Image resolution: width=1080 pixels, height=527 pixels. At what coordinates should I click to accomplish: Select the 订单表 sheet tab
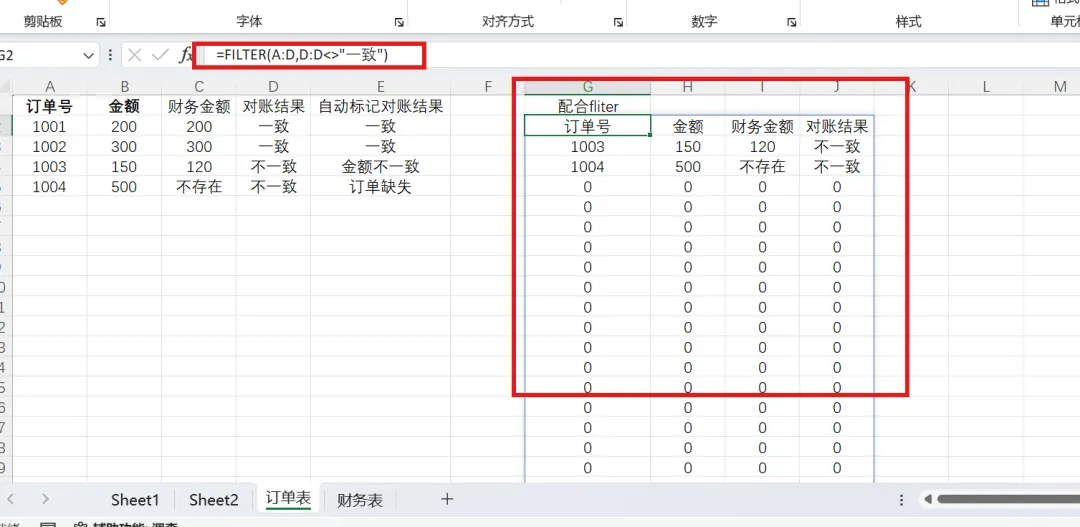(x=288, y=499)
